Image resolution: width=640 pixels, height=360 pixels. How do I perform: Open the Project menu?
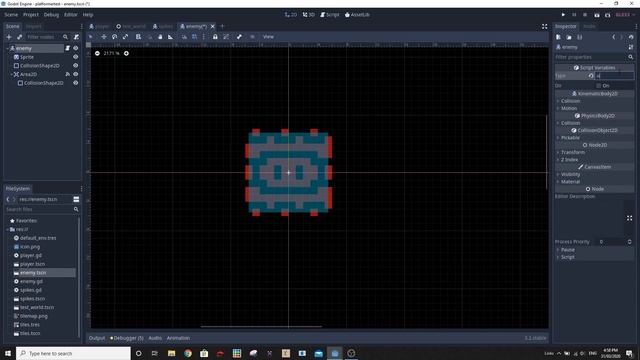tap(31, 15)
